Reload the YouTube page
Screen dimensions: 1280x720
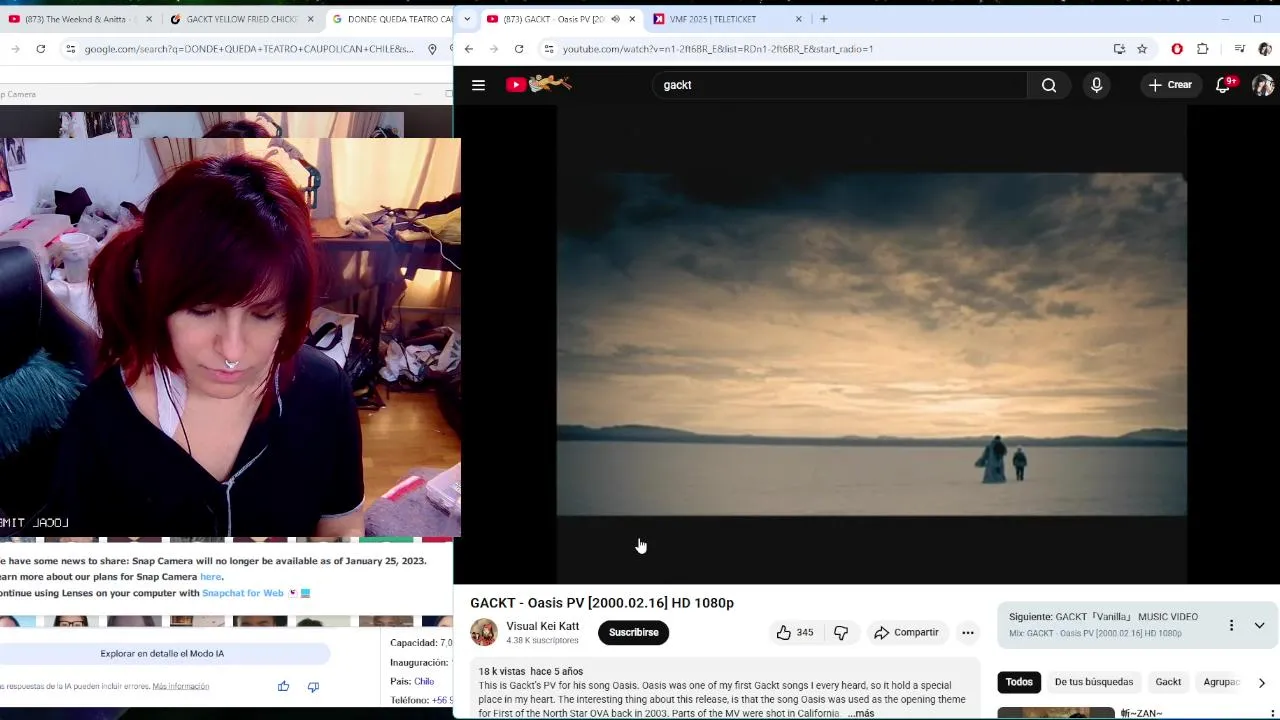[x=518, y=48]
